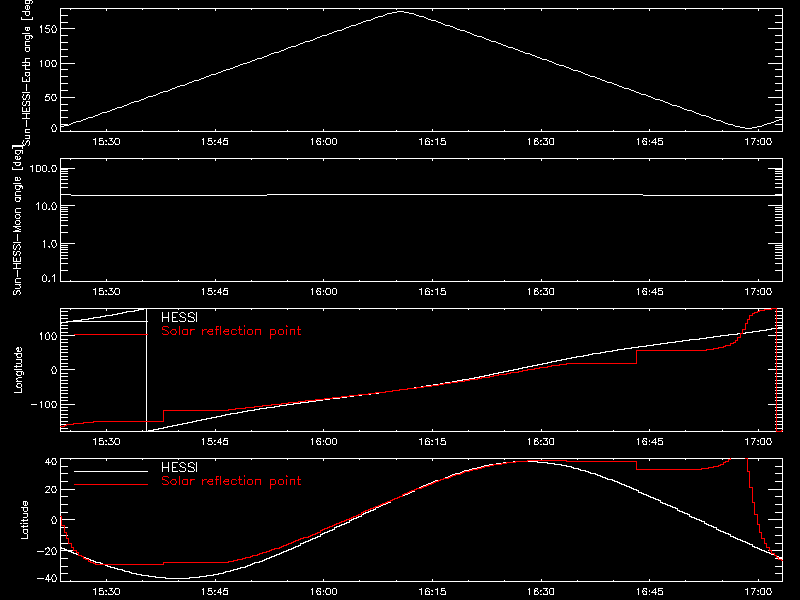Image resolution: width=800 pixels, height=600 pixels.
Task: Click 17:00 label under Longitude plot
Action: point(758,442)
